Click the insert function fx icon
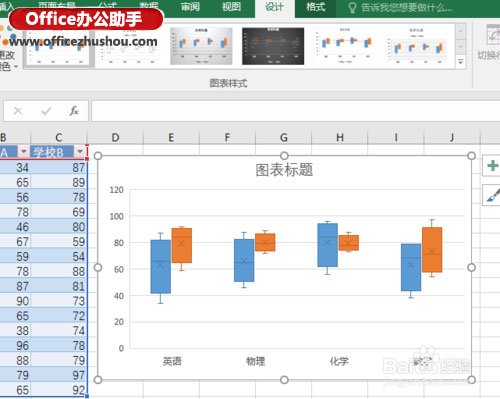Screen dimensions: 500x399 tap(74, 111)
